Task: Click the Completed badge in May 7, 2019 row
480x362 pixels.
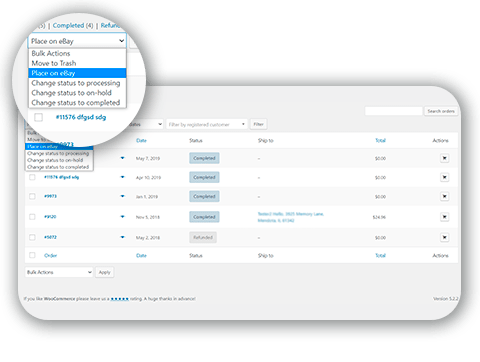Action: coord(204,158)
